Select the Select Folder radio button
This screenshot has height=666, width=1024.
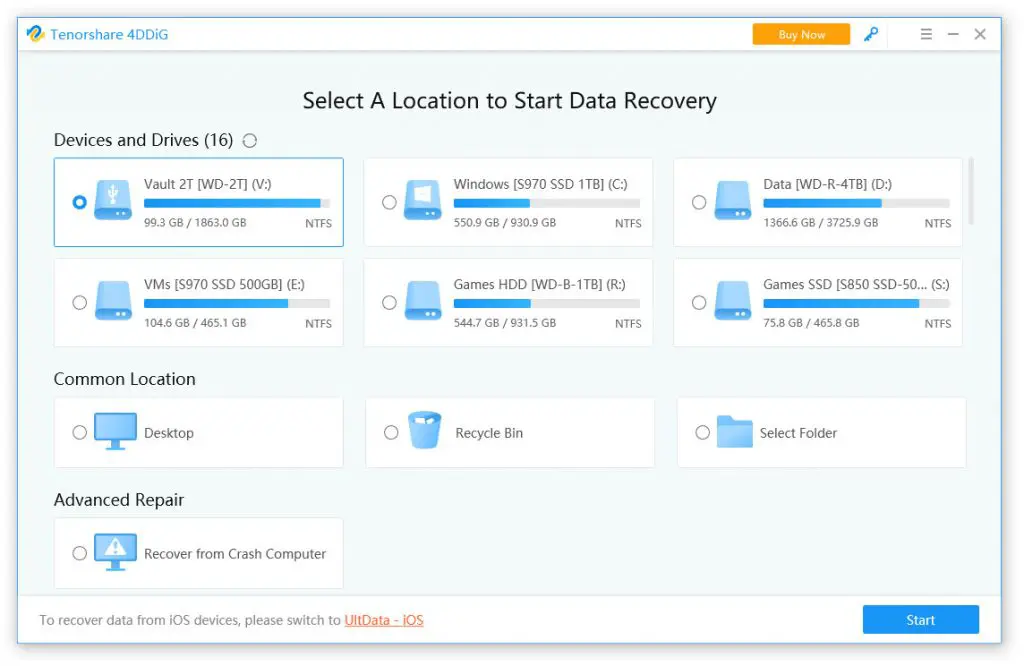coord(703,432)
